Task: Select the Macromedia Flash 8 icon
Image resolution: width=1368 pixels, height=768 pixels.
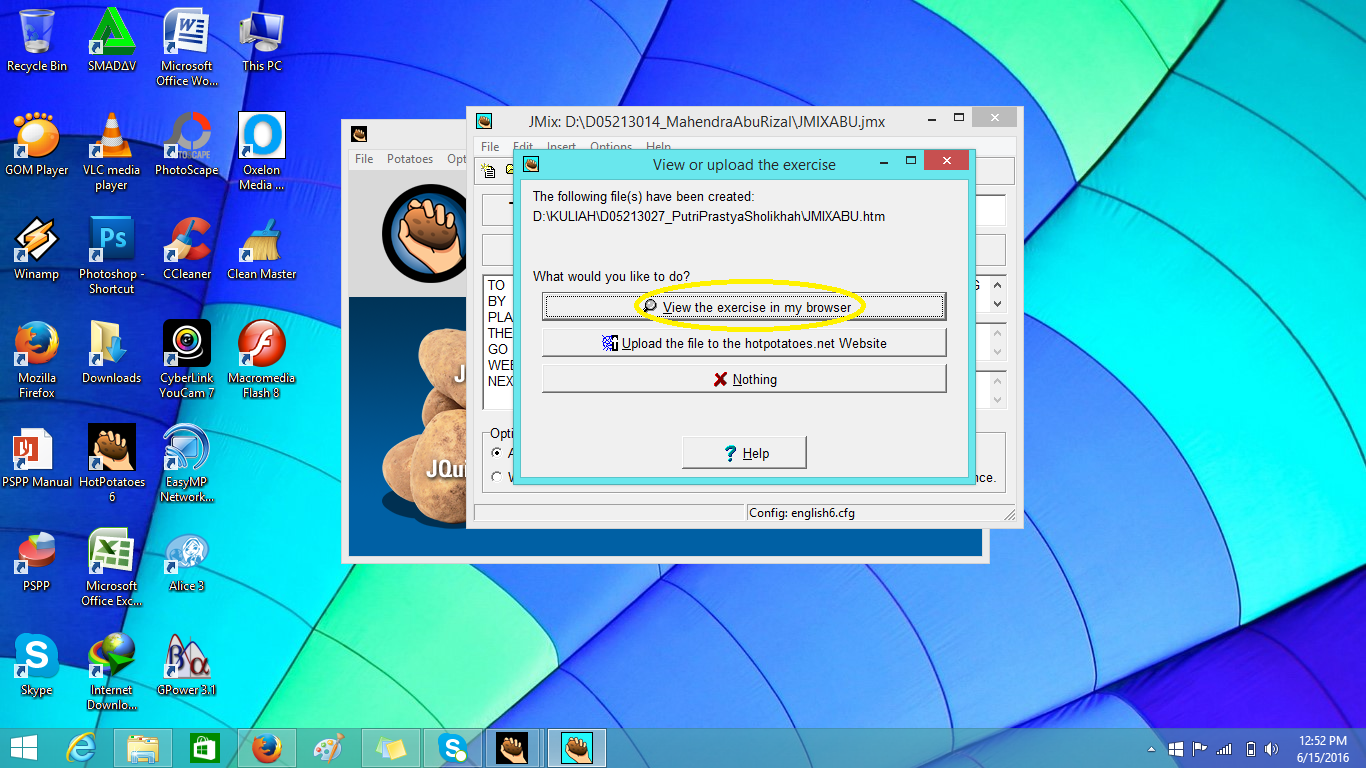Action: click(x=261, y=360)
